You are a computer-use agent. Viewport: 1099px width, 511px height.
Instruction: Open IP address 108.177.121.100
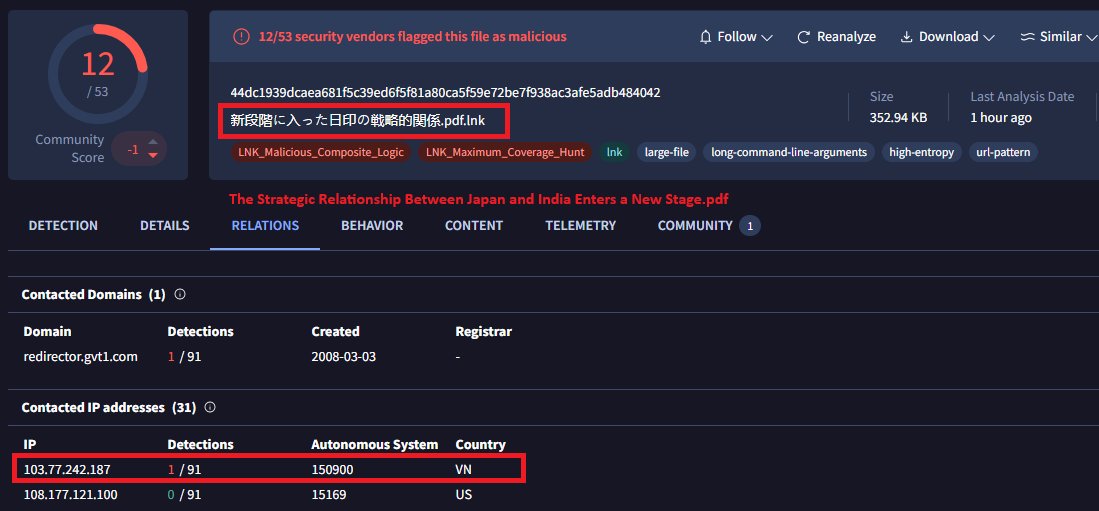70,494
